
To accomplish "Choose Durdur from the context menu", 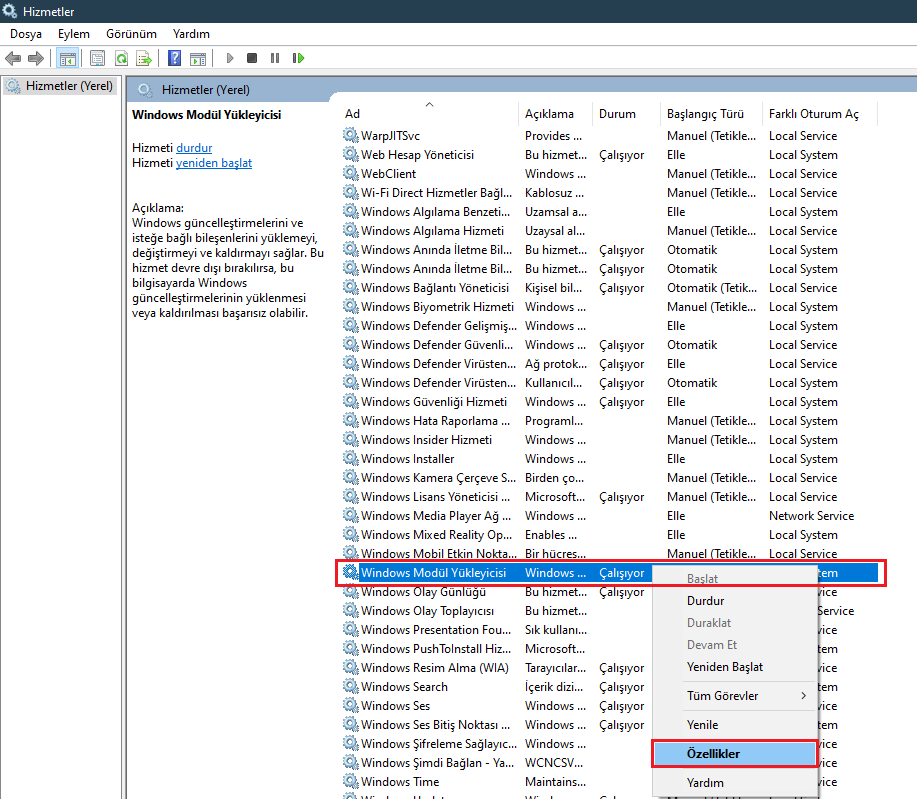I will 734,601.
